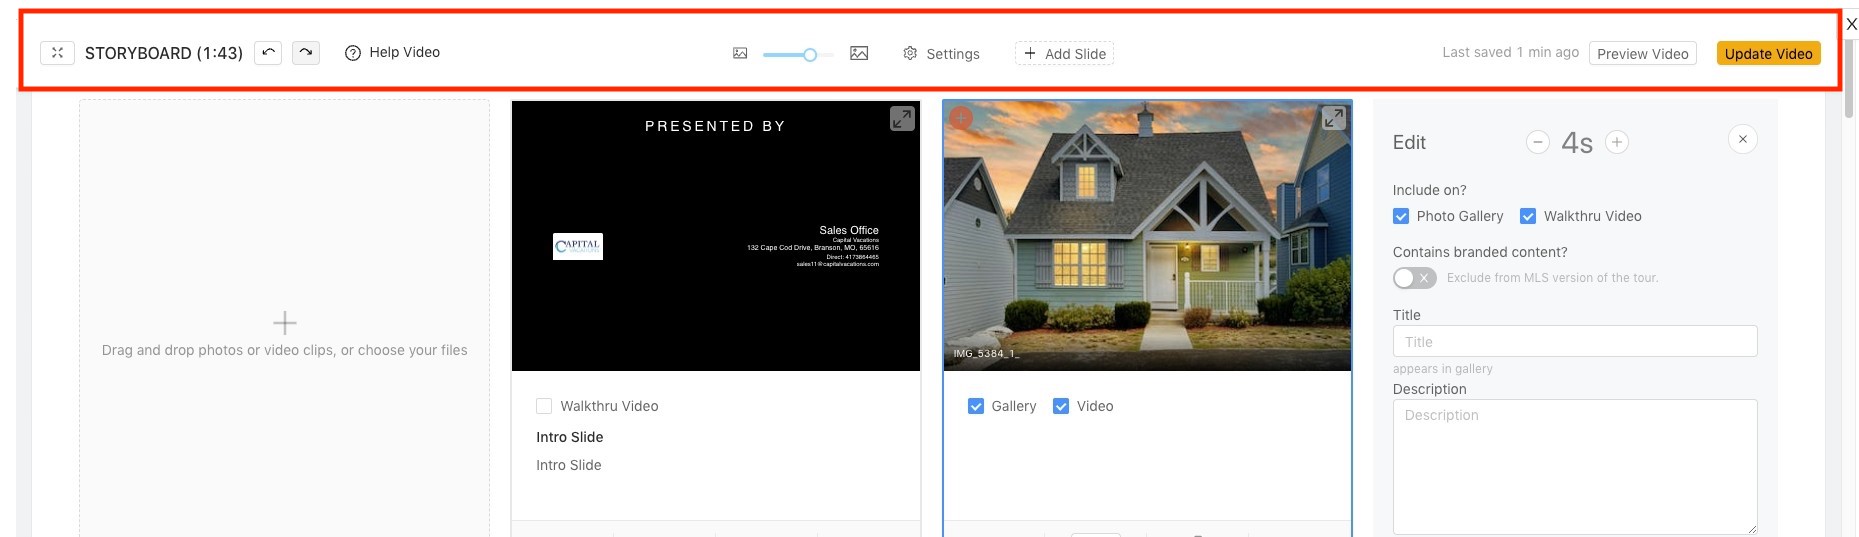Adjust the thumbnail size slider
Image resolution: width=1859 pixels, height=537 pixels.
(x=810, y=55)
